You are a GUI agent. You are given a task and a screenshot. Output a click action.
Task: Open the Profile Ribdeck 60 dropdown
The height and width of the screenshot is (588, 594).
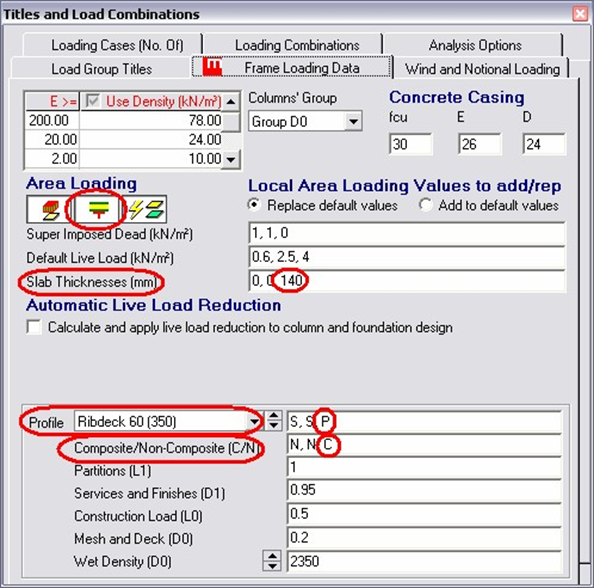pyautogui.click(x=254, y=421)
